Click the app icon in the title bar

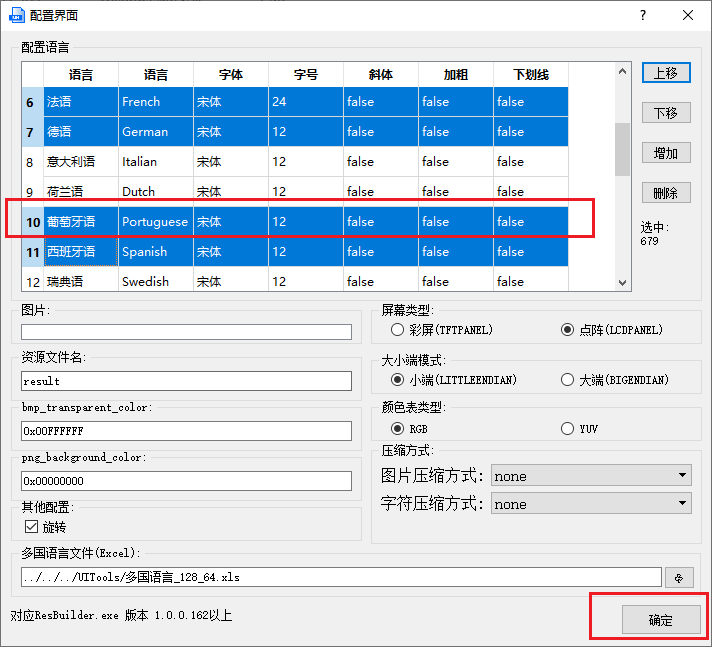[x=17, y=15]
